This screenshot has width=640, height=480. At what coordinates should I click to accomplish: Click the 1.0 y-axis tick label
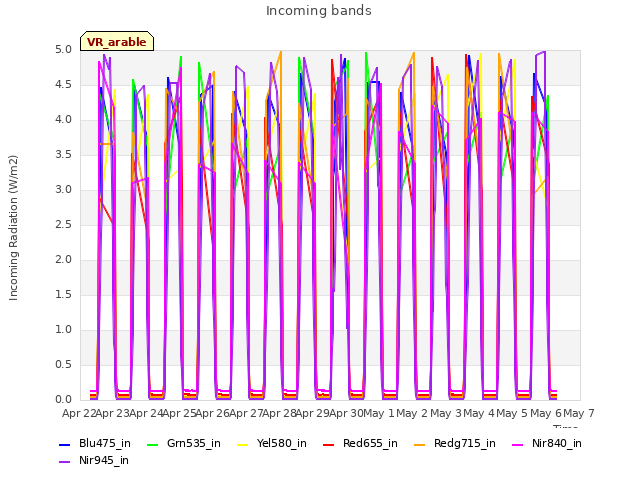tap(63, 330)
